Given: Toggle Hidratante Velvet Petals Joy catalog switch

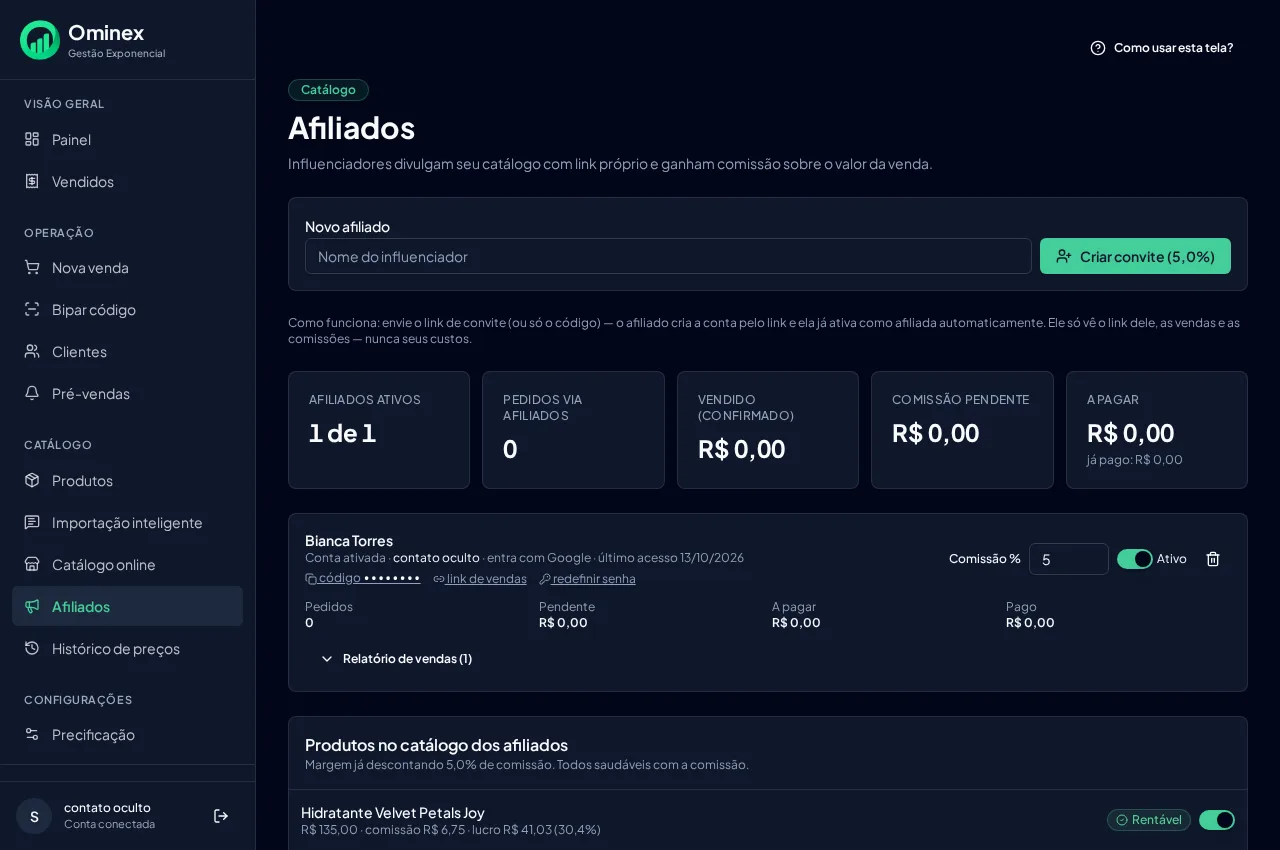Looking at the screenshot, I should tap(1217, 820).
